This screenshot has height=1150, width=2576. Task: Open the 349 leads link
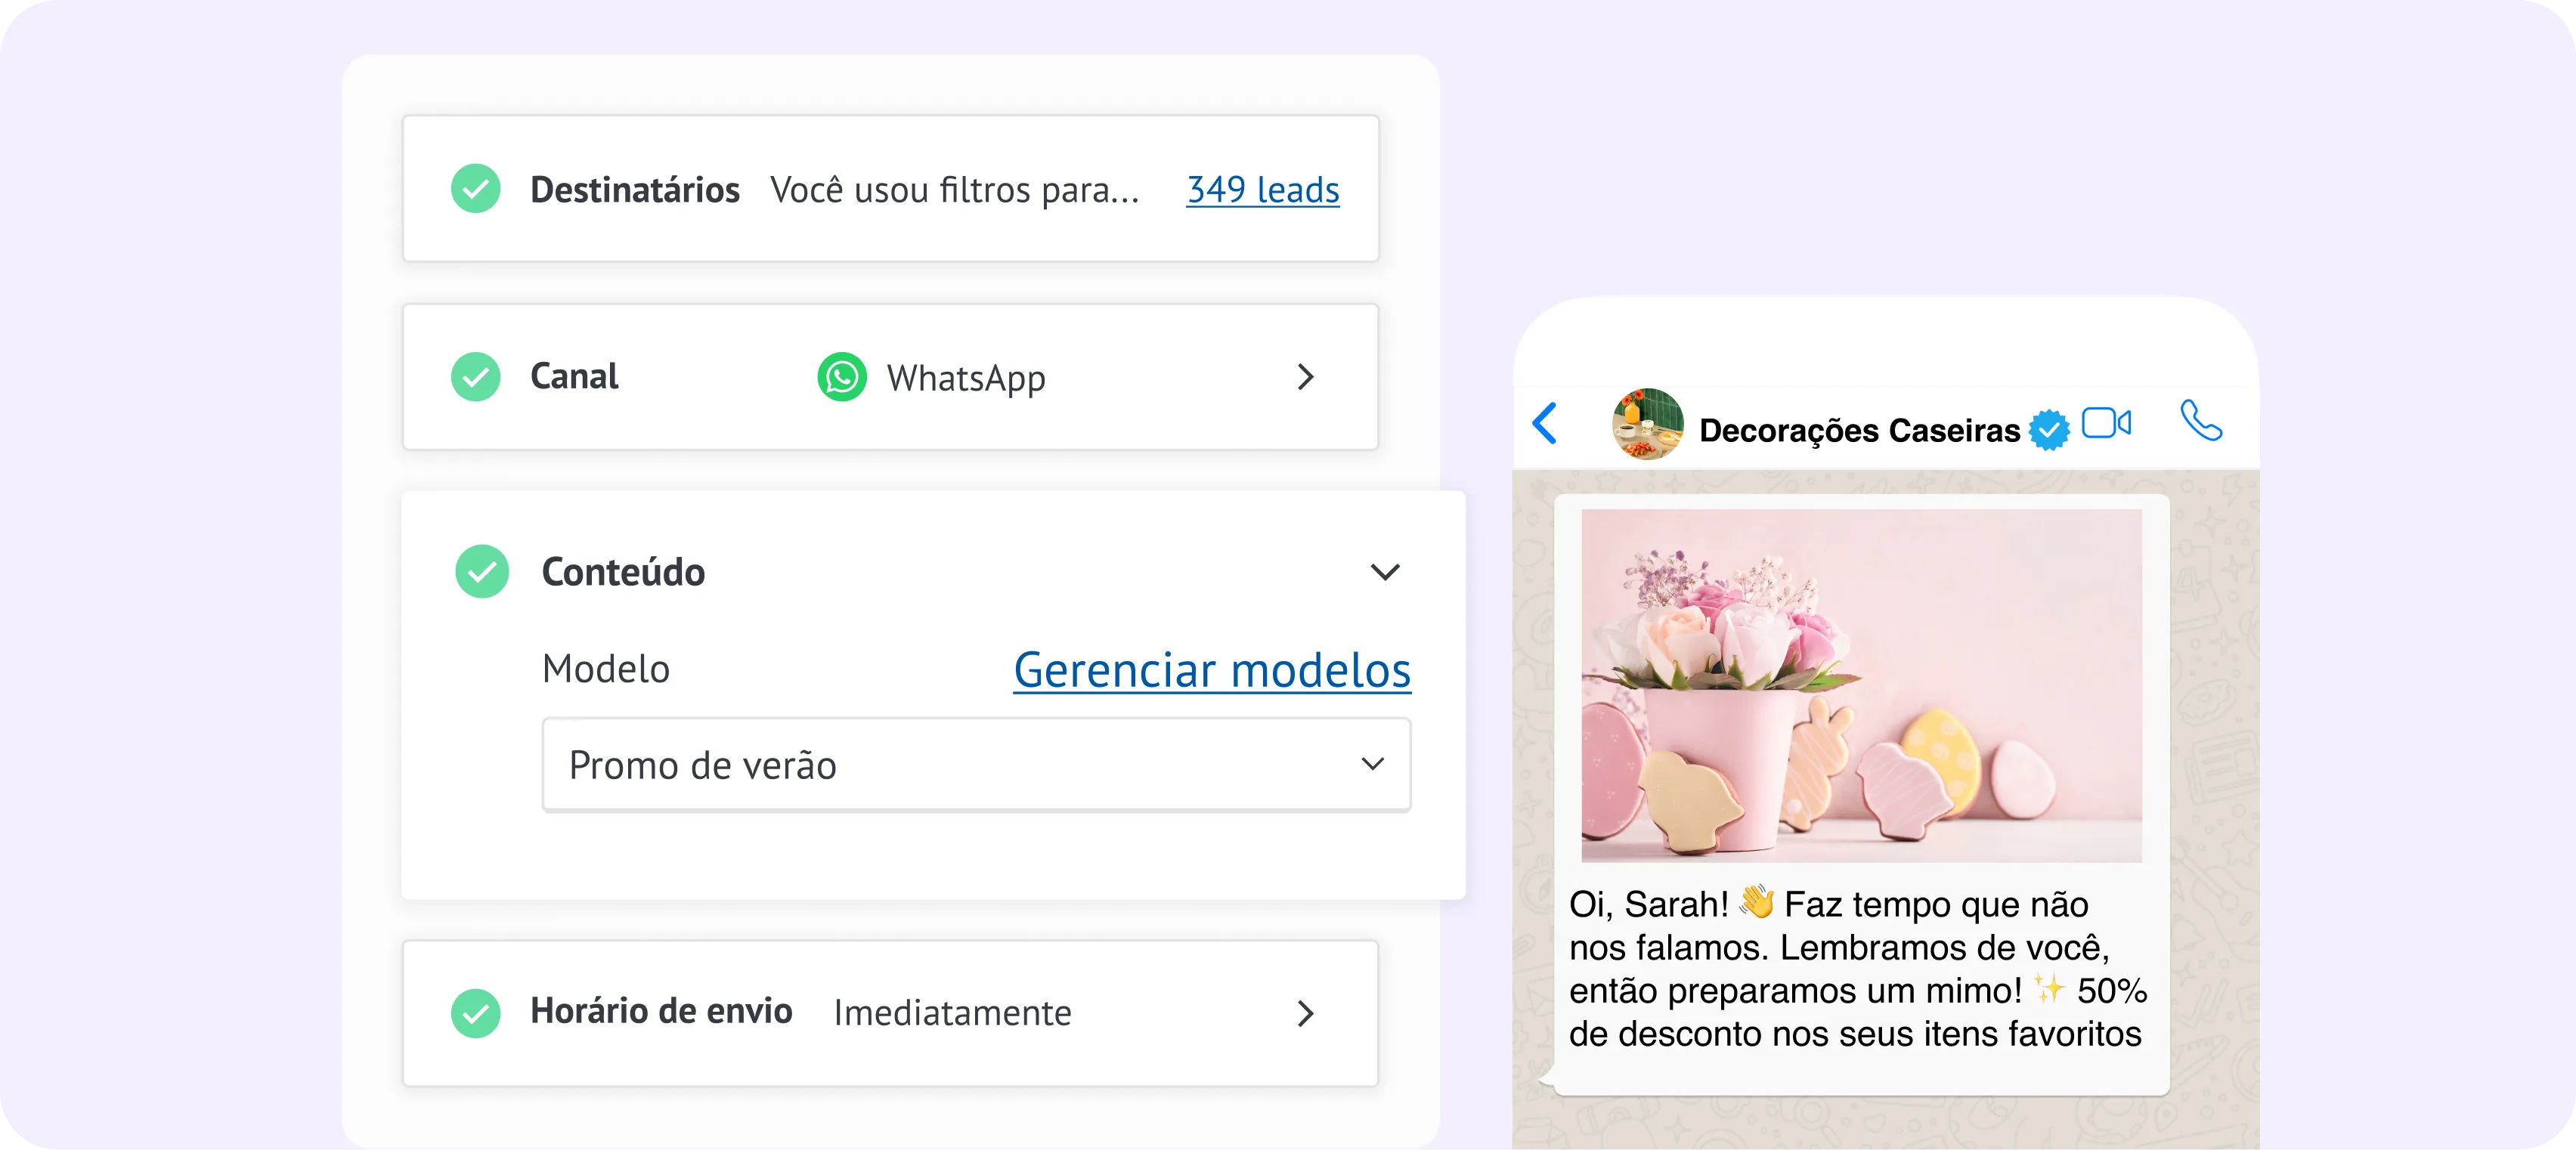point(1262,189)
